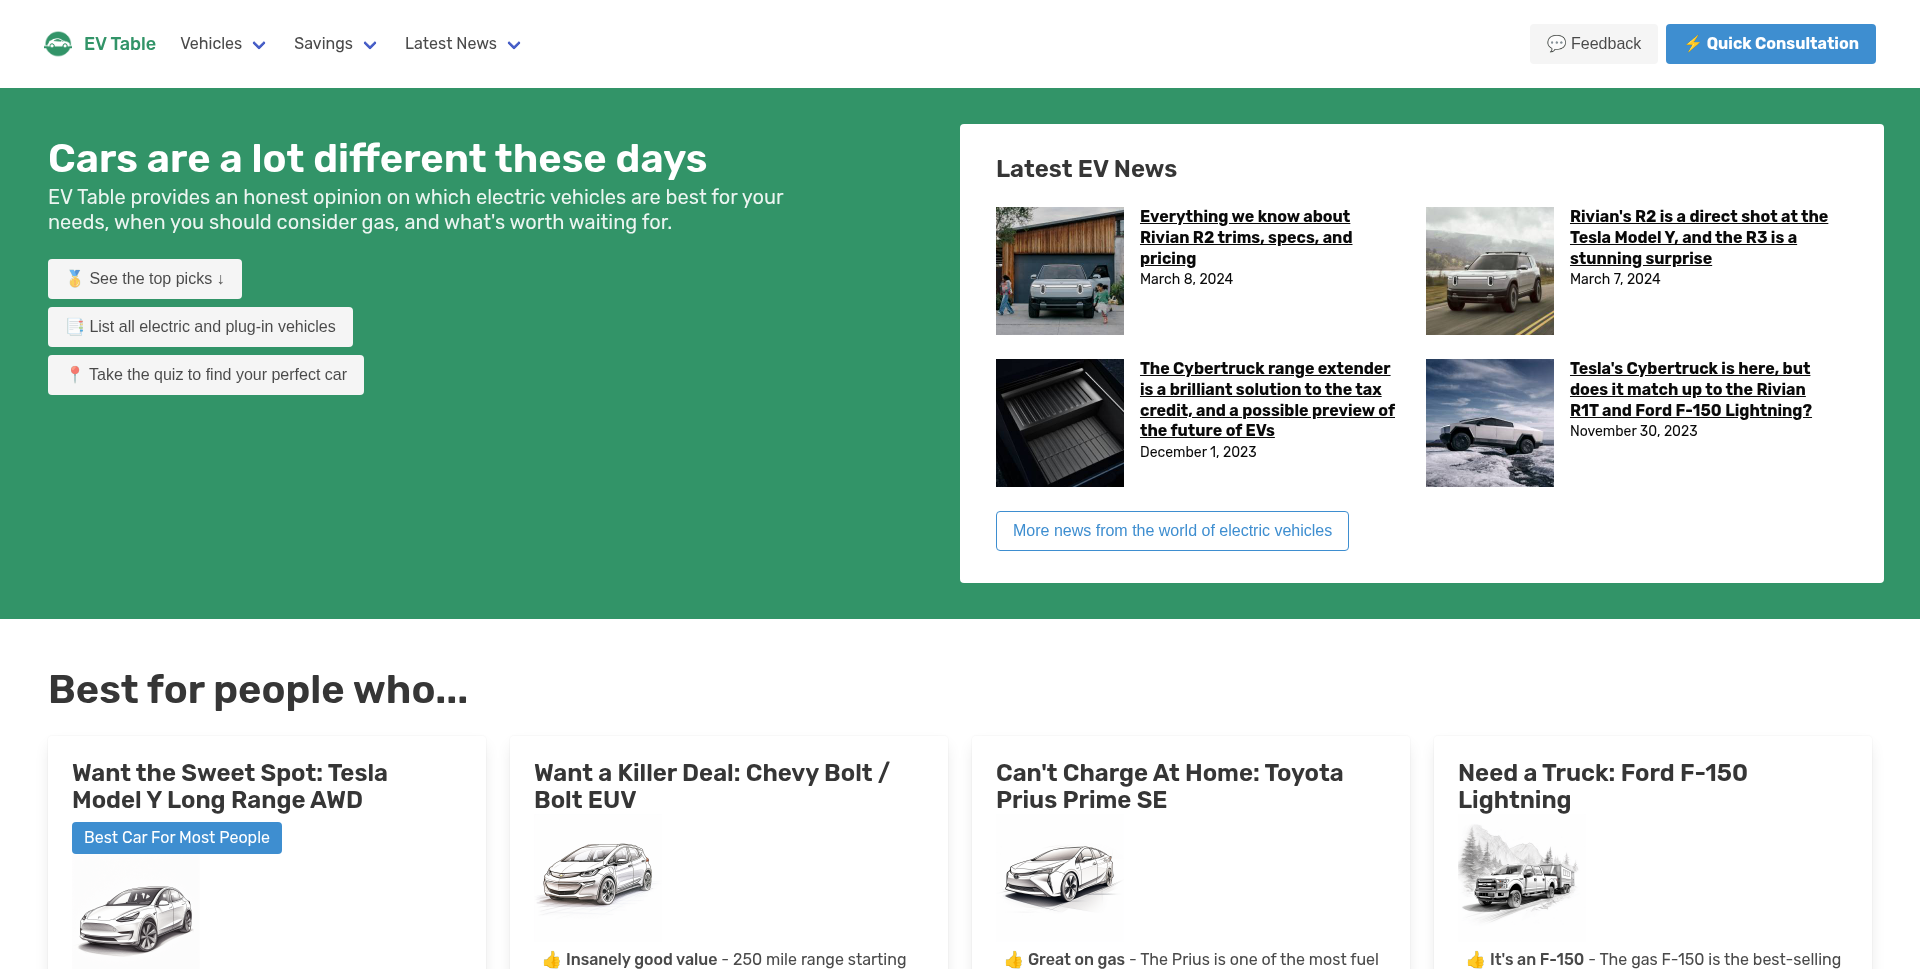Expand the Vehicles dropdown chevron
The height and width of the screenshot is (969, 1920).
click(x=259, y=45)
